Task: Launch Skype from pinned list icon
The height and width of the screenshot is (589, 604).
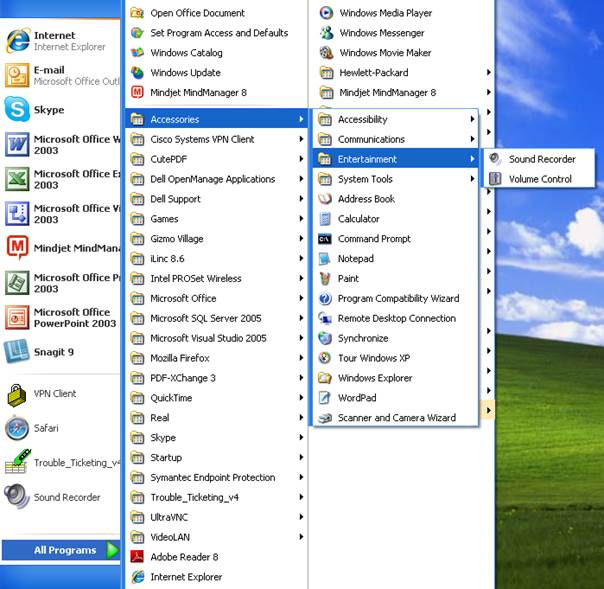Action: 17,109
